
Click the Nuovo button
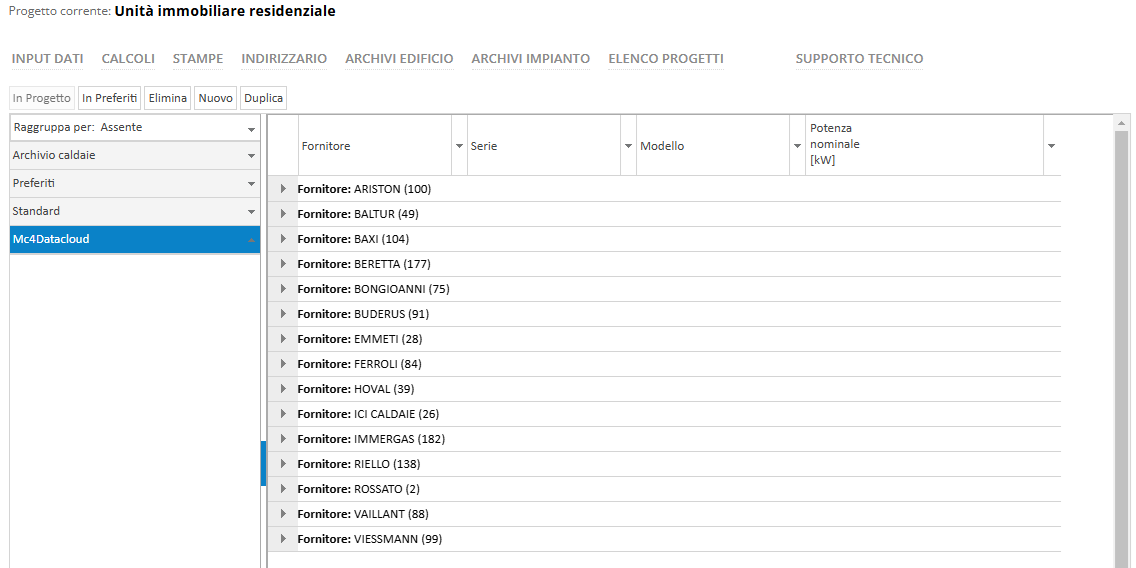pyautogui.click(x=215, y=98)
